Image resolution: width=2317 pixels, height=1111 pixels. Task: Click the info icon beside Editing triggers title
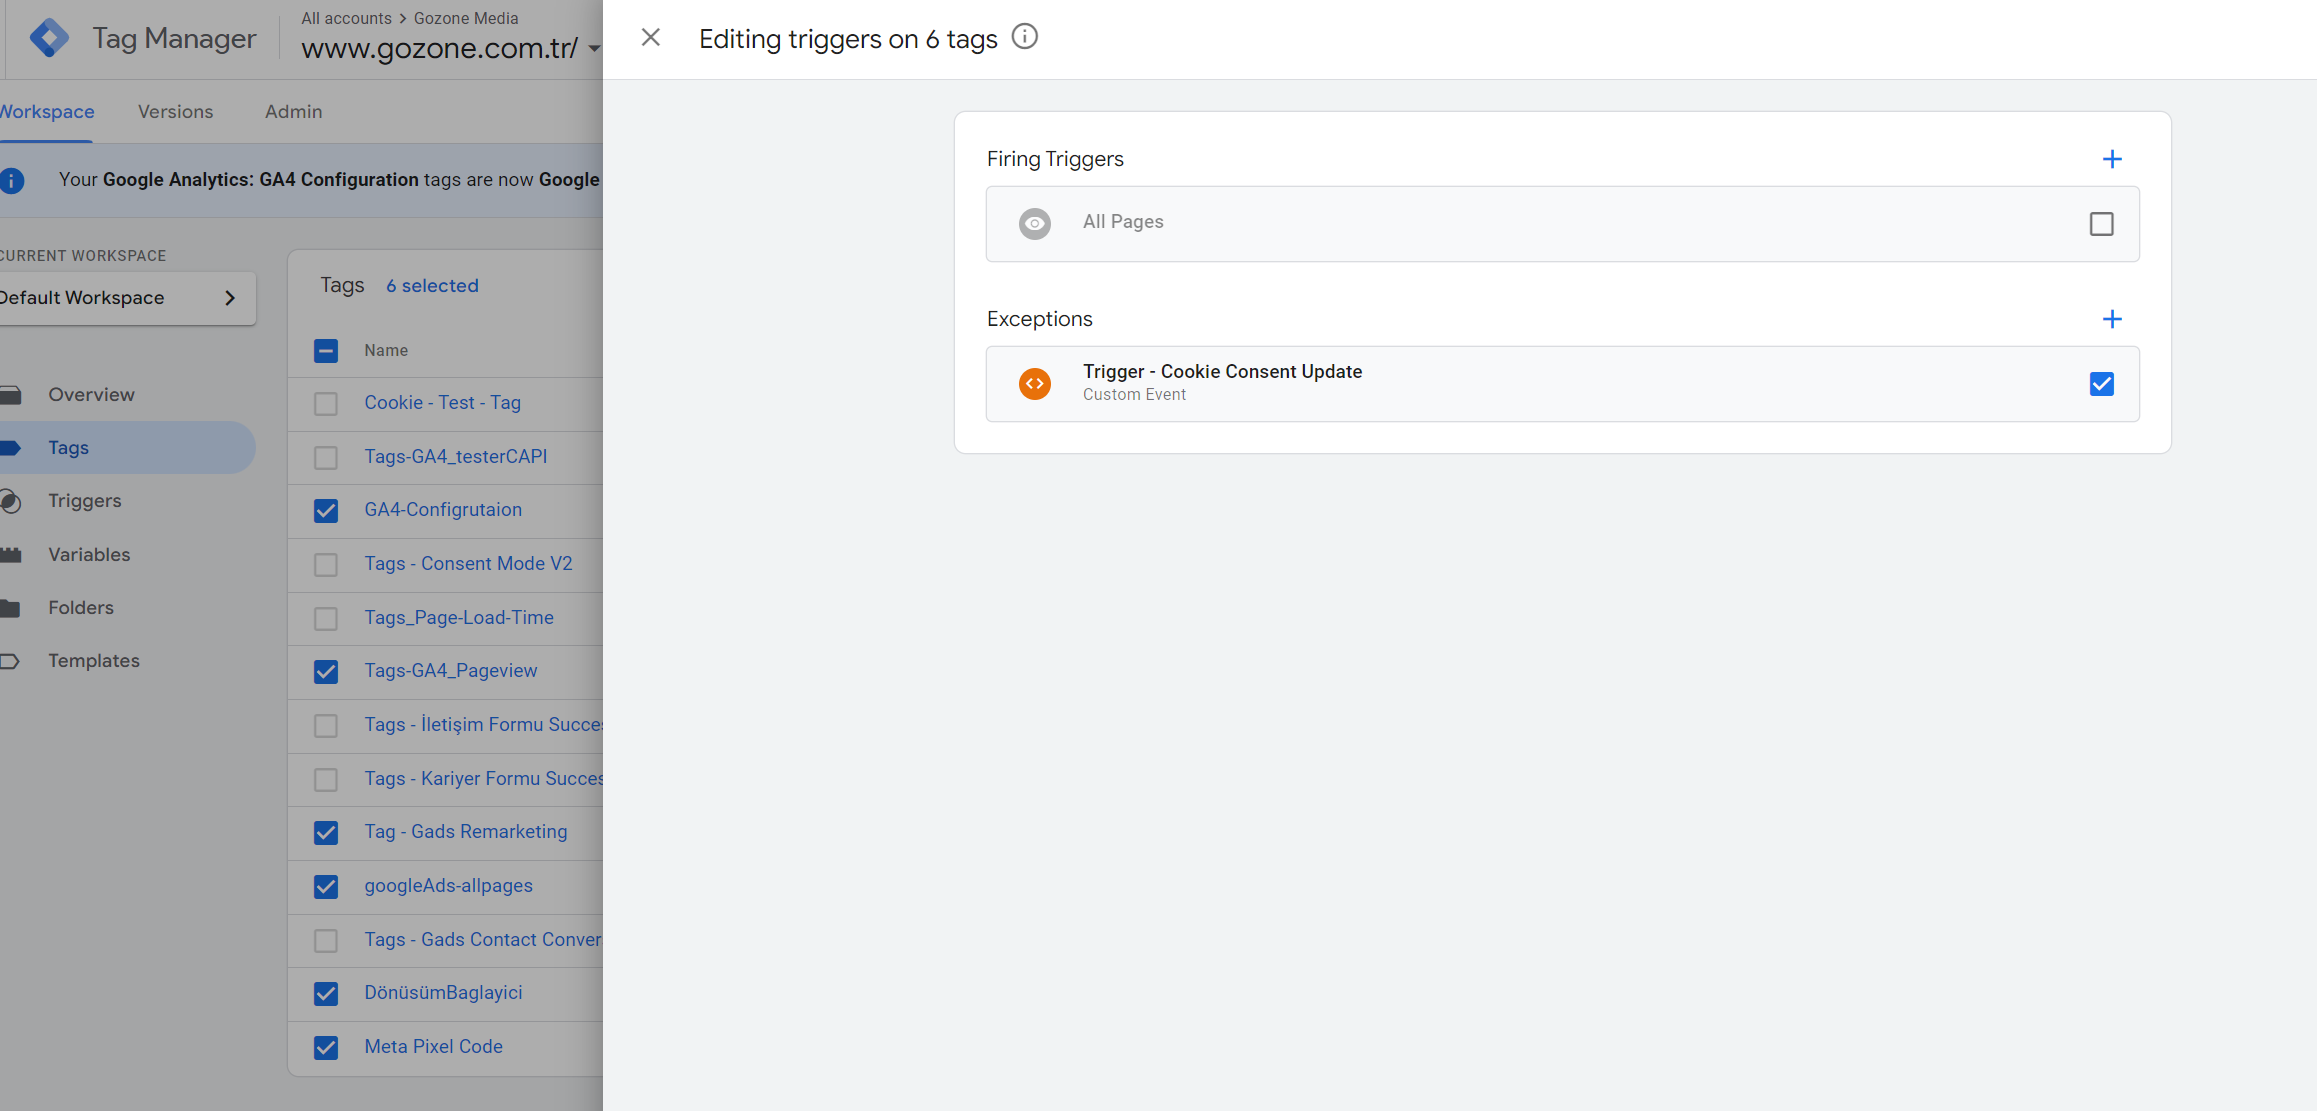[1025, 37]
